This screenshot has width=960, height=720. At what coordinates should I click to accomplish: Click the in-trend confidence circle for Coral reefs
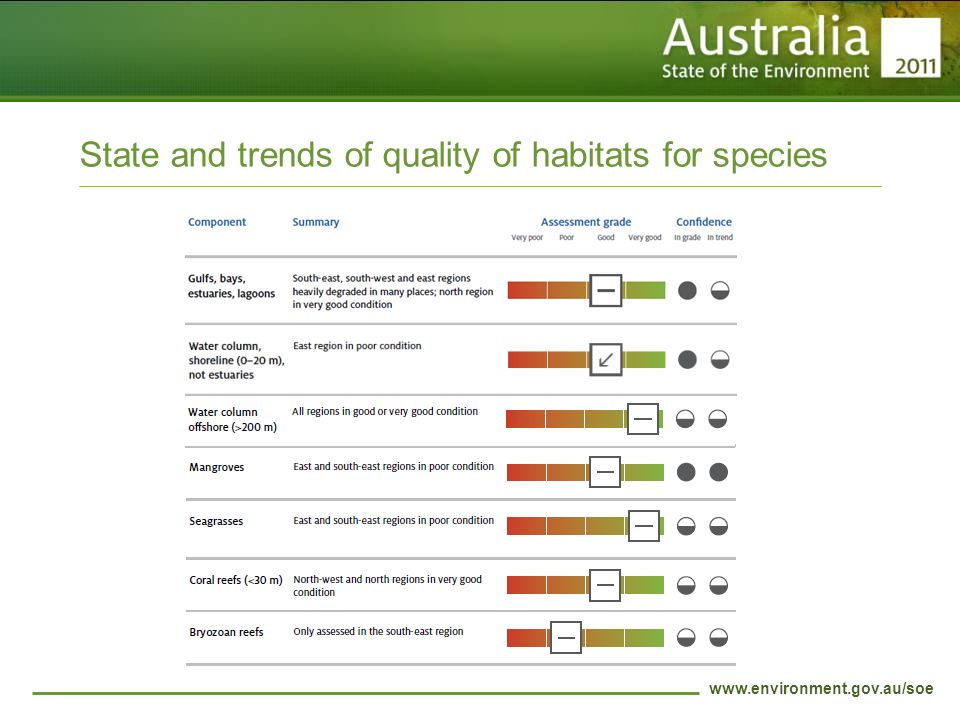pos(719,585)
